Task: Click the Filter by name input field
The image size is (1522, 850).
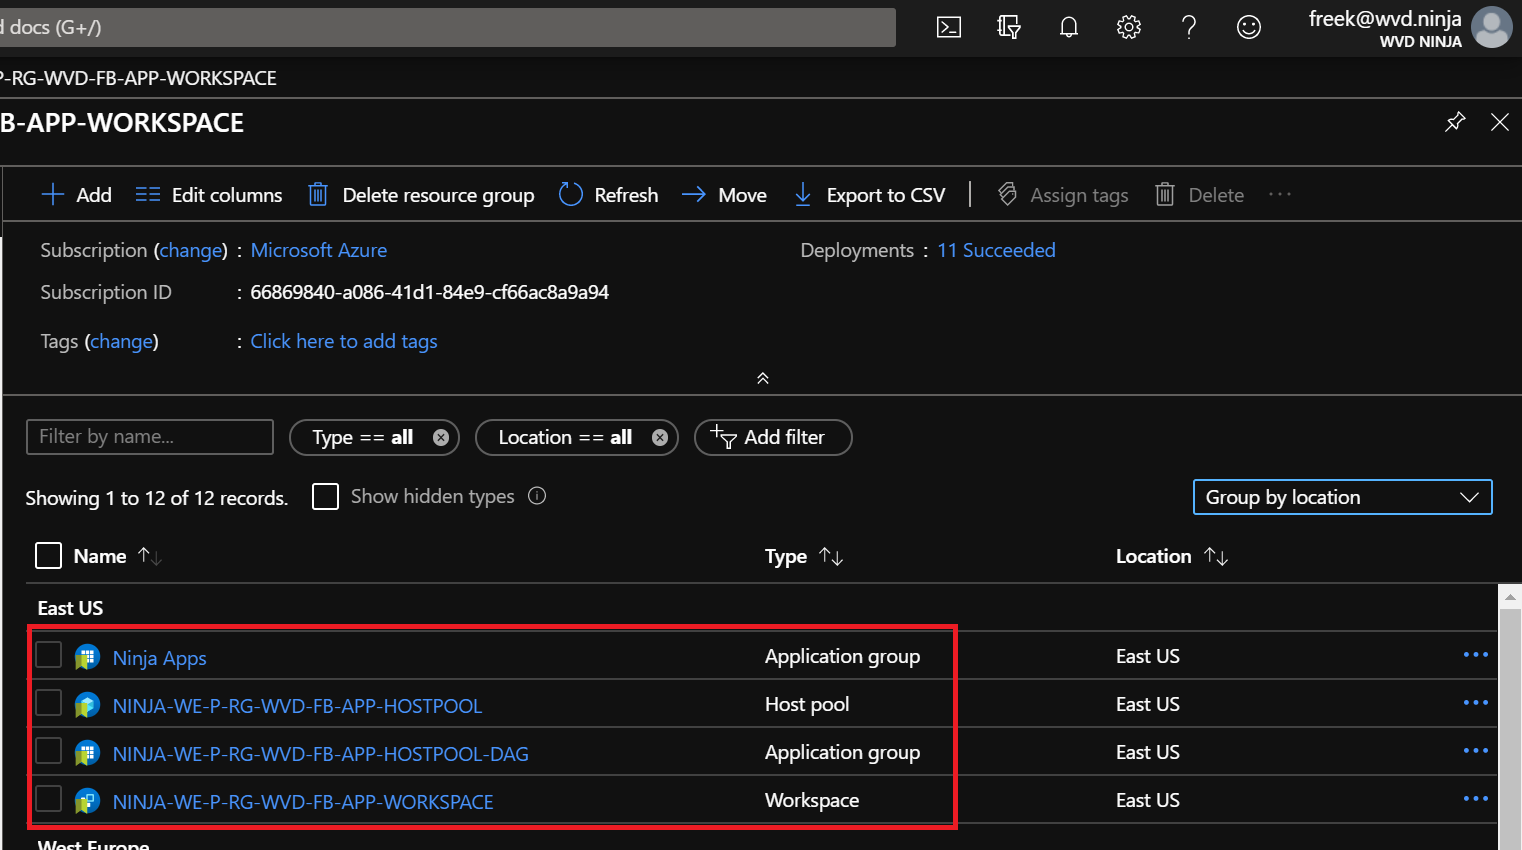Action: 150,437
